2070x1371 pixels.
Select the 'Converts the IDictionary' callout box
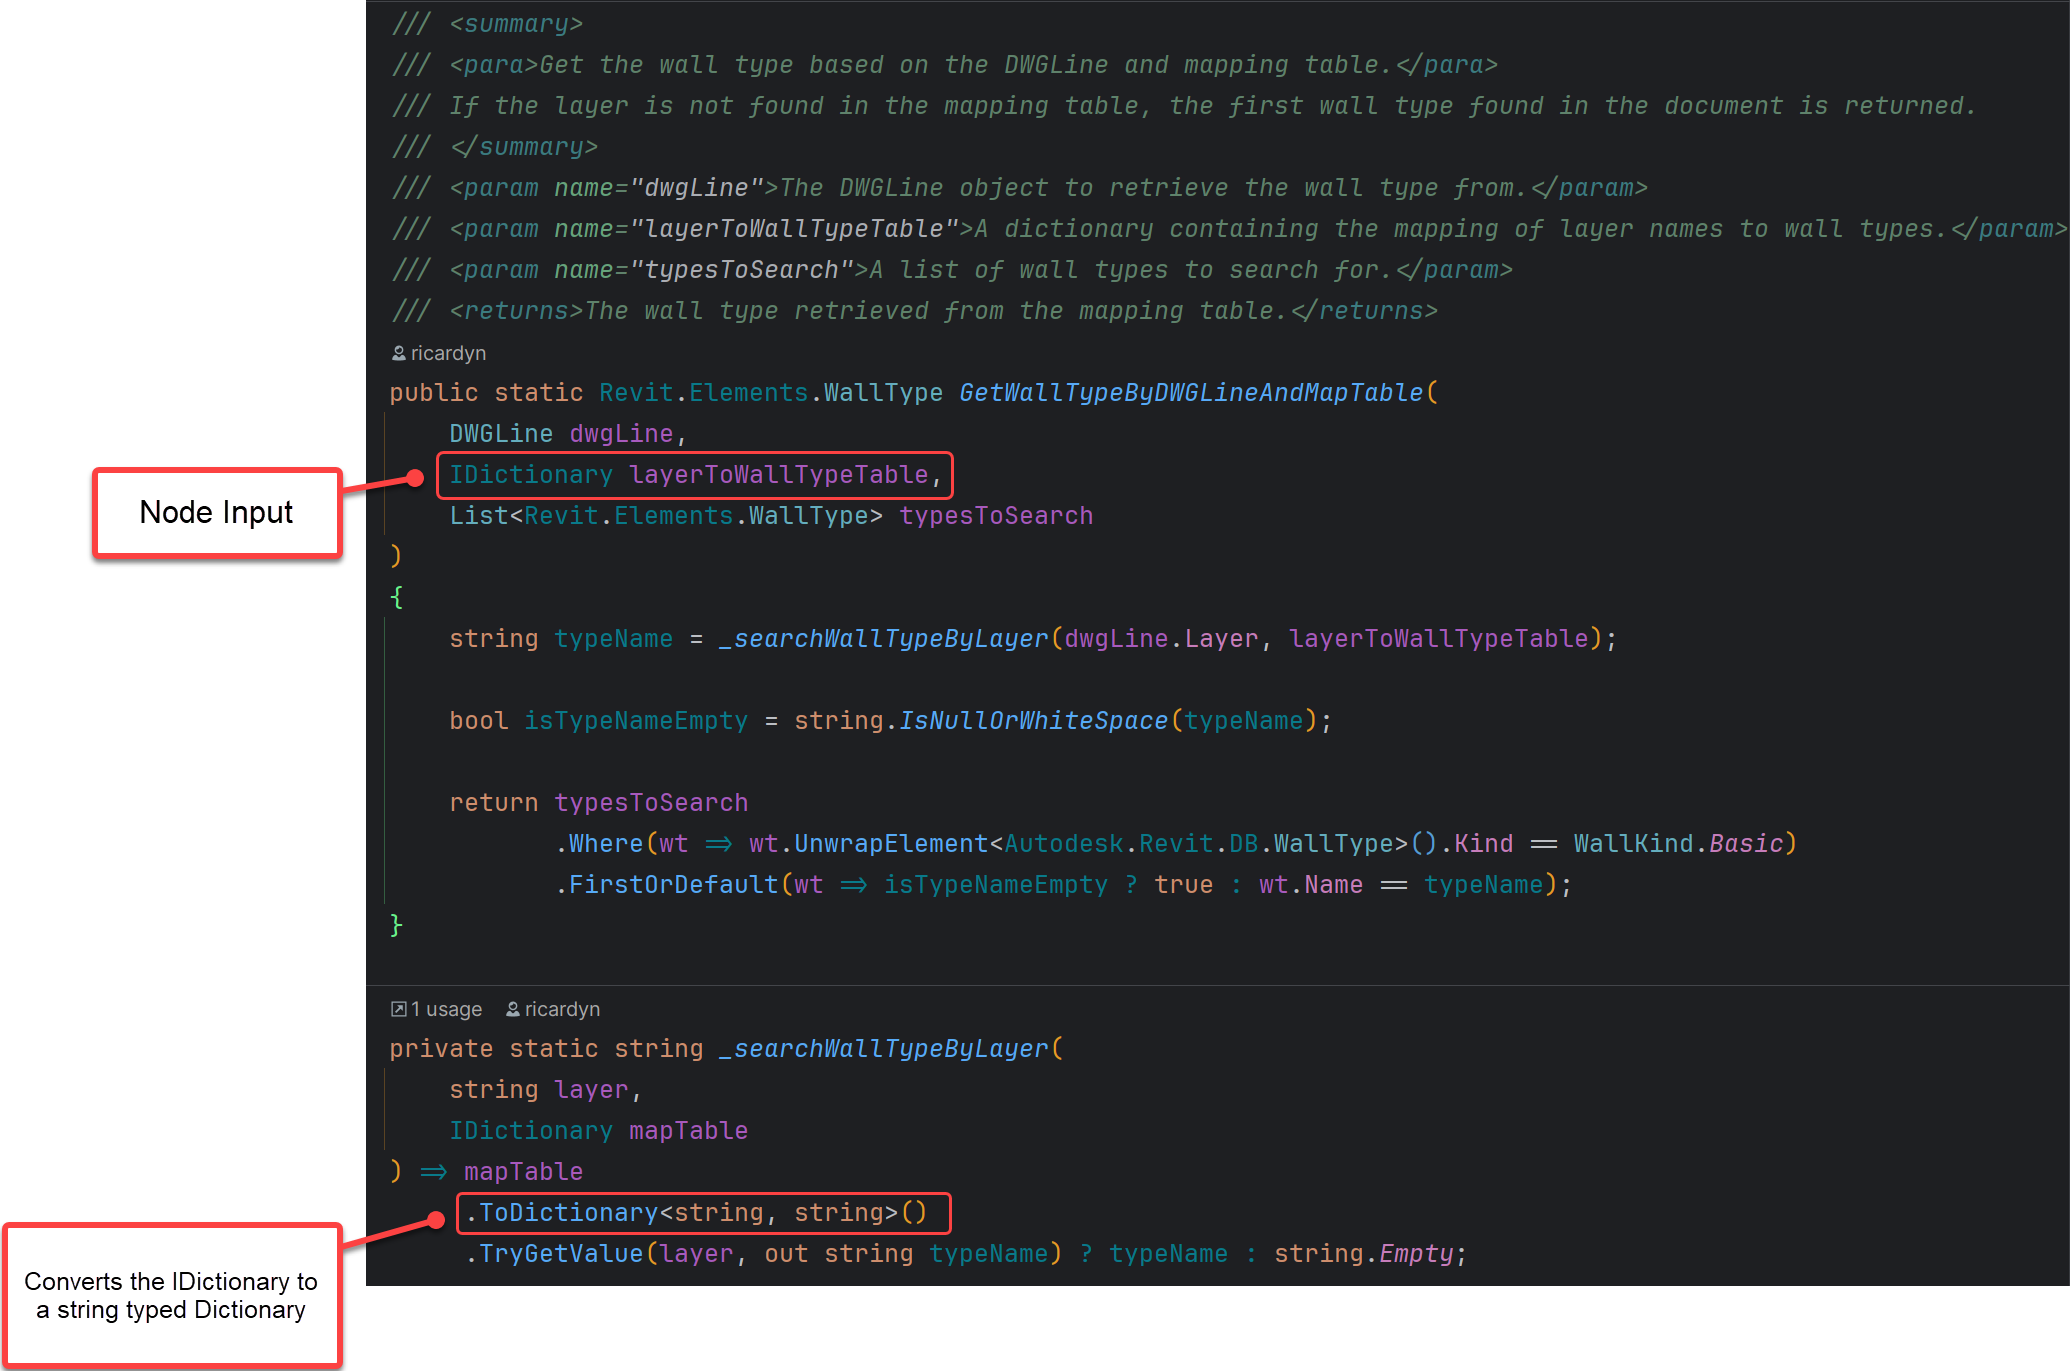[171, 1295]
